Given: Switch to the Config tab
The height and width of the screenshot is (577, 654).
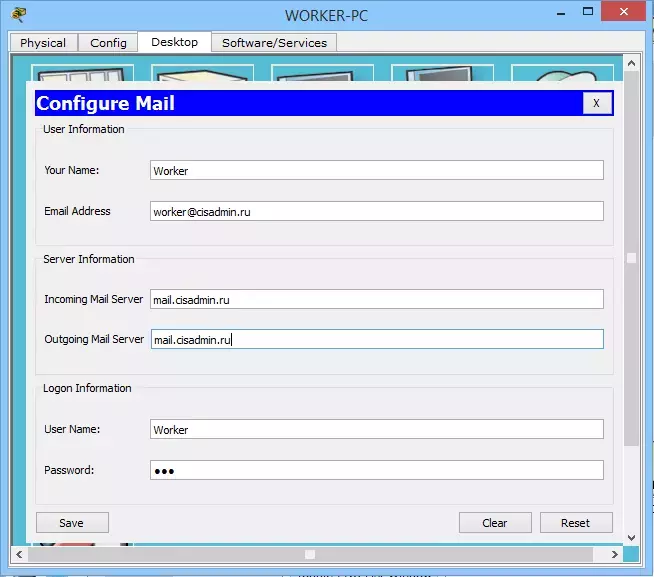Looking at the screenshot, I should tap(108, 43).
